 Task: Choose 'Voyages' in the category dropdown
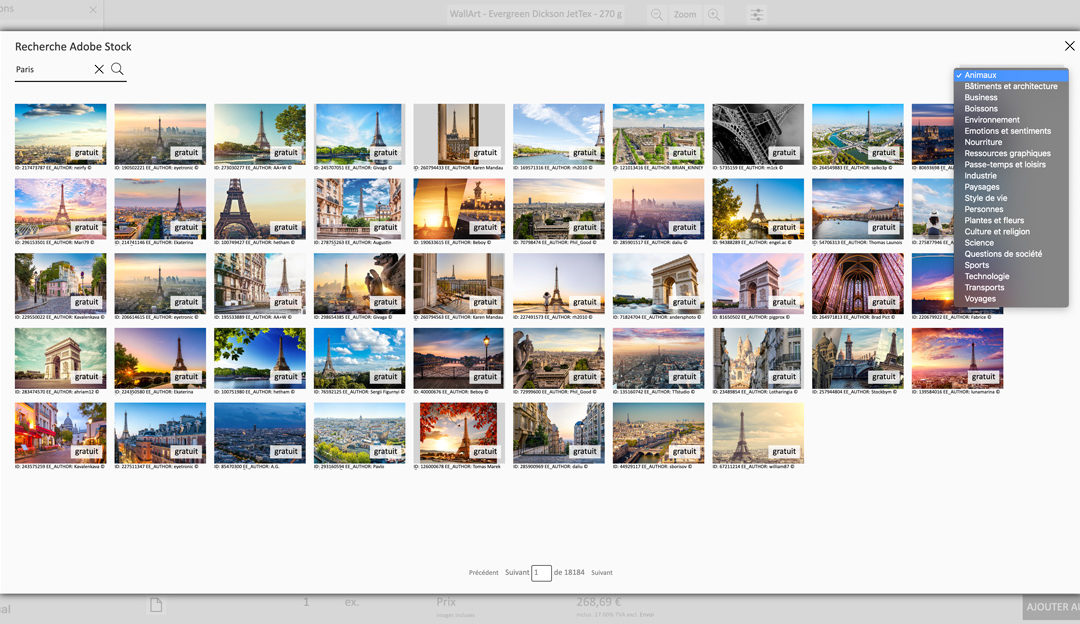pyautogui.click(x=980, y=299)
